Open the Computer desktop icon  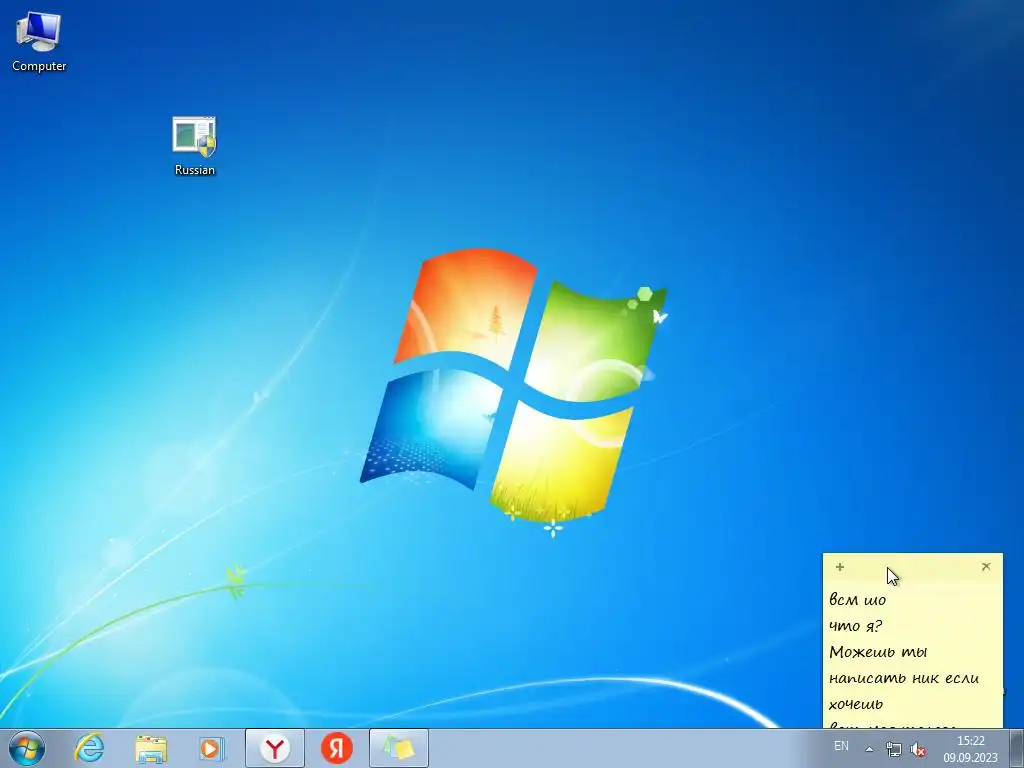39,42
